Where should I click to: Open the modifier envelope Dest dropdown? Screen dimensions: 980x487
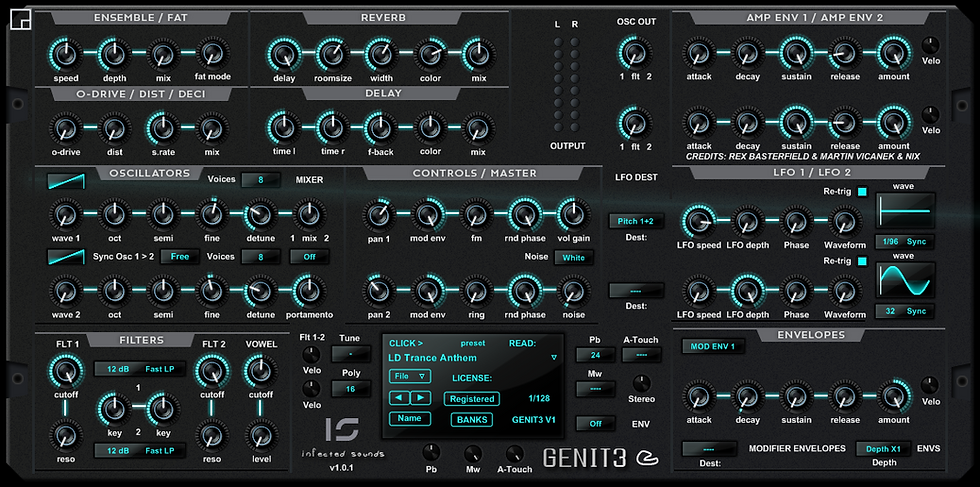709,449
